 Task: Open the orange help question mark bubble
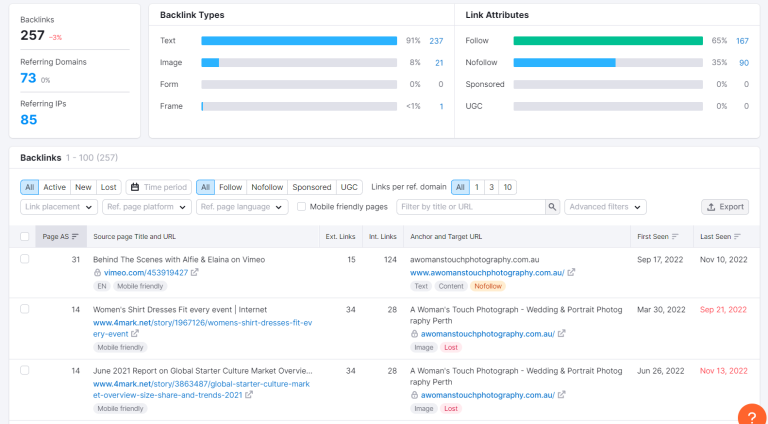[x=754, y=415]
